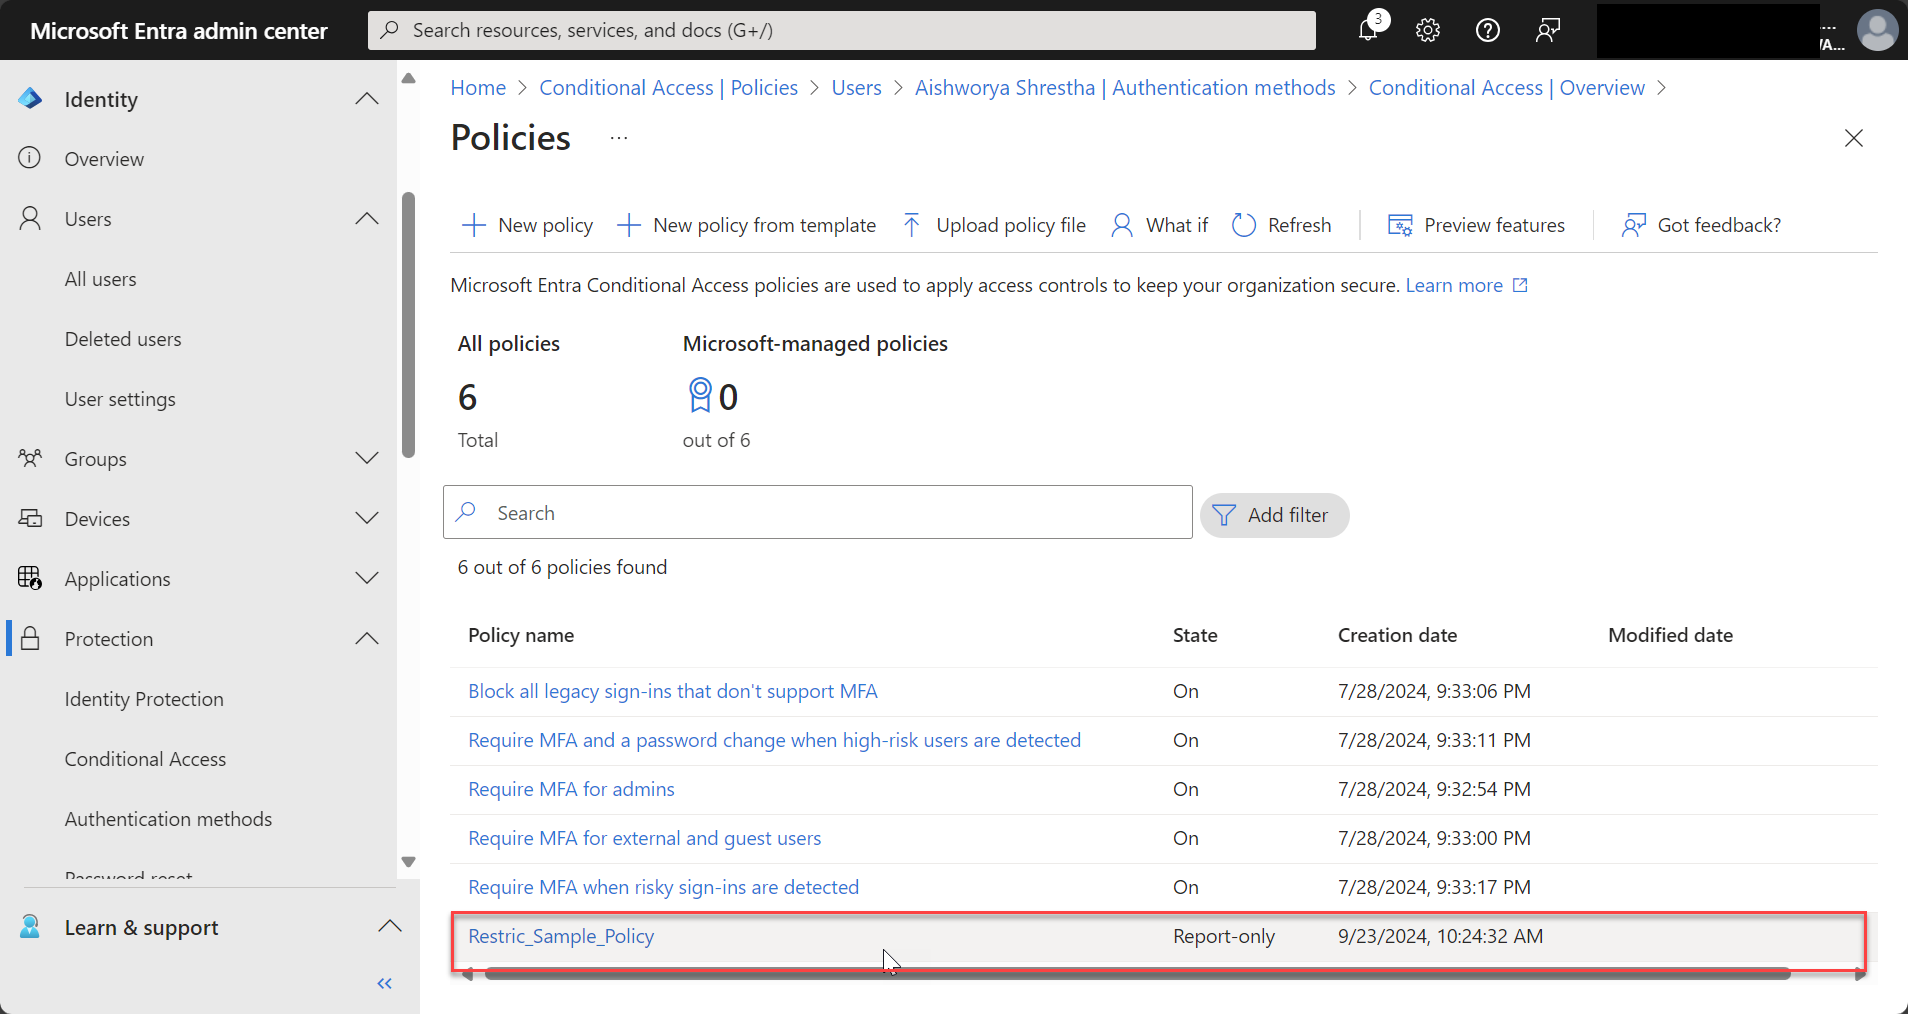Click the Groups icon in sidebar
The image size is (1908, 1014).
(30, 458)
